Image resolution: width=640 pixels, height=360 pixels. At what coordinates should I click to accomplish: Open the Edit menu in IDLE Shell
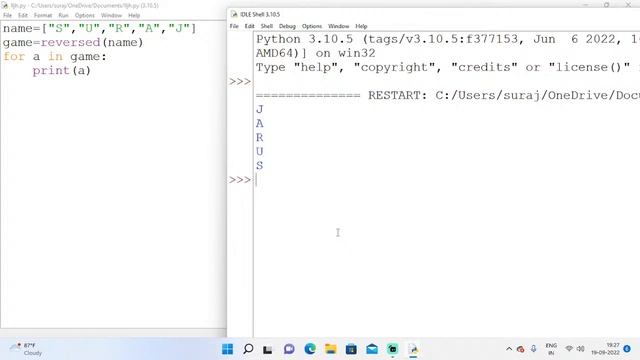coord(249,26)
